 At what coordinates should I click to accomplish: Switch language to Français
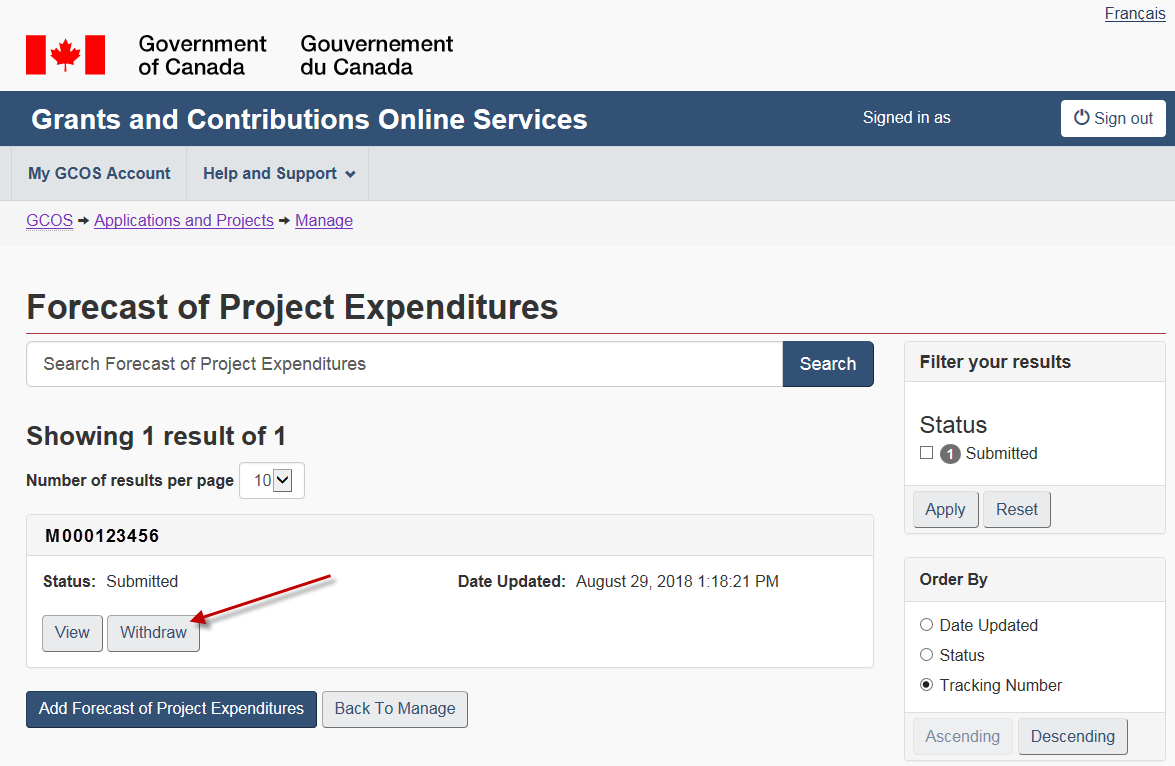click(x=1134, y=14)
